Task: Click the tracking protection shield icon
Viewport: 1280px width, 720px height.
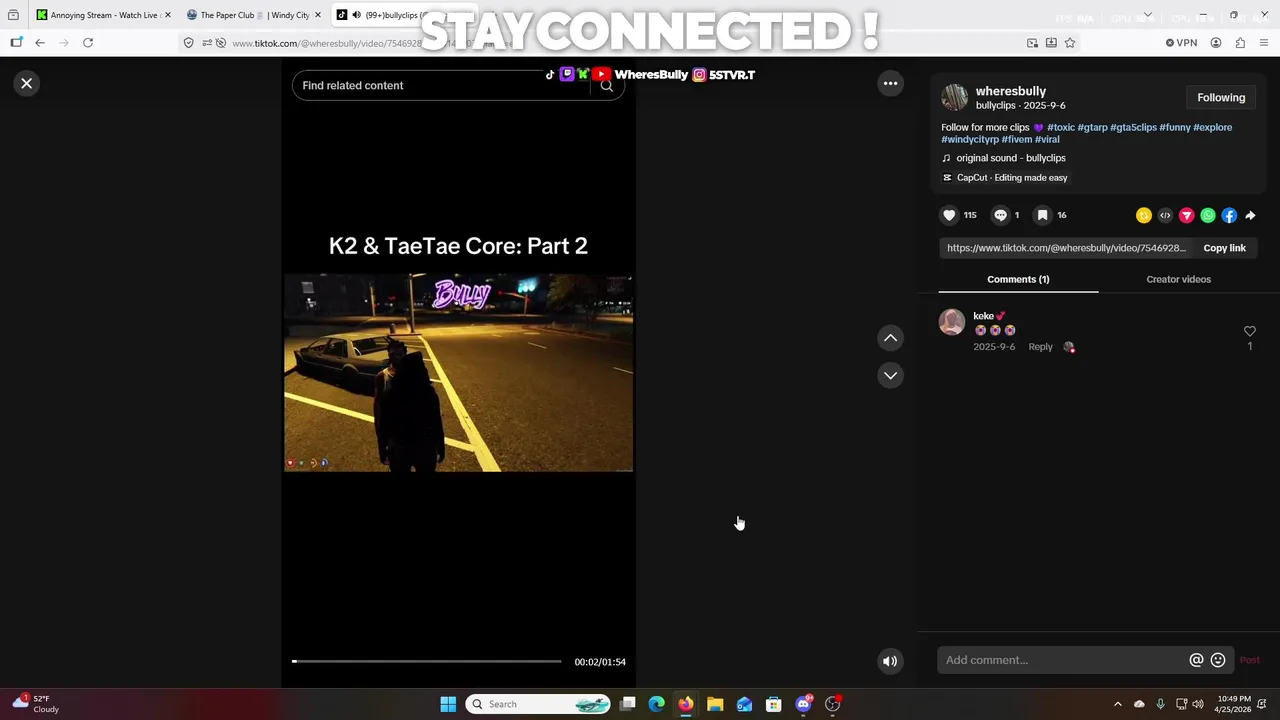Action: tap(188, 43)
